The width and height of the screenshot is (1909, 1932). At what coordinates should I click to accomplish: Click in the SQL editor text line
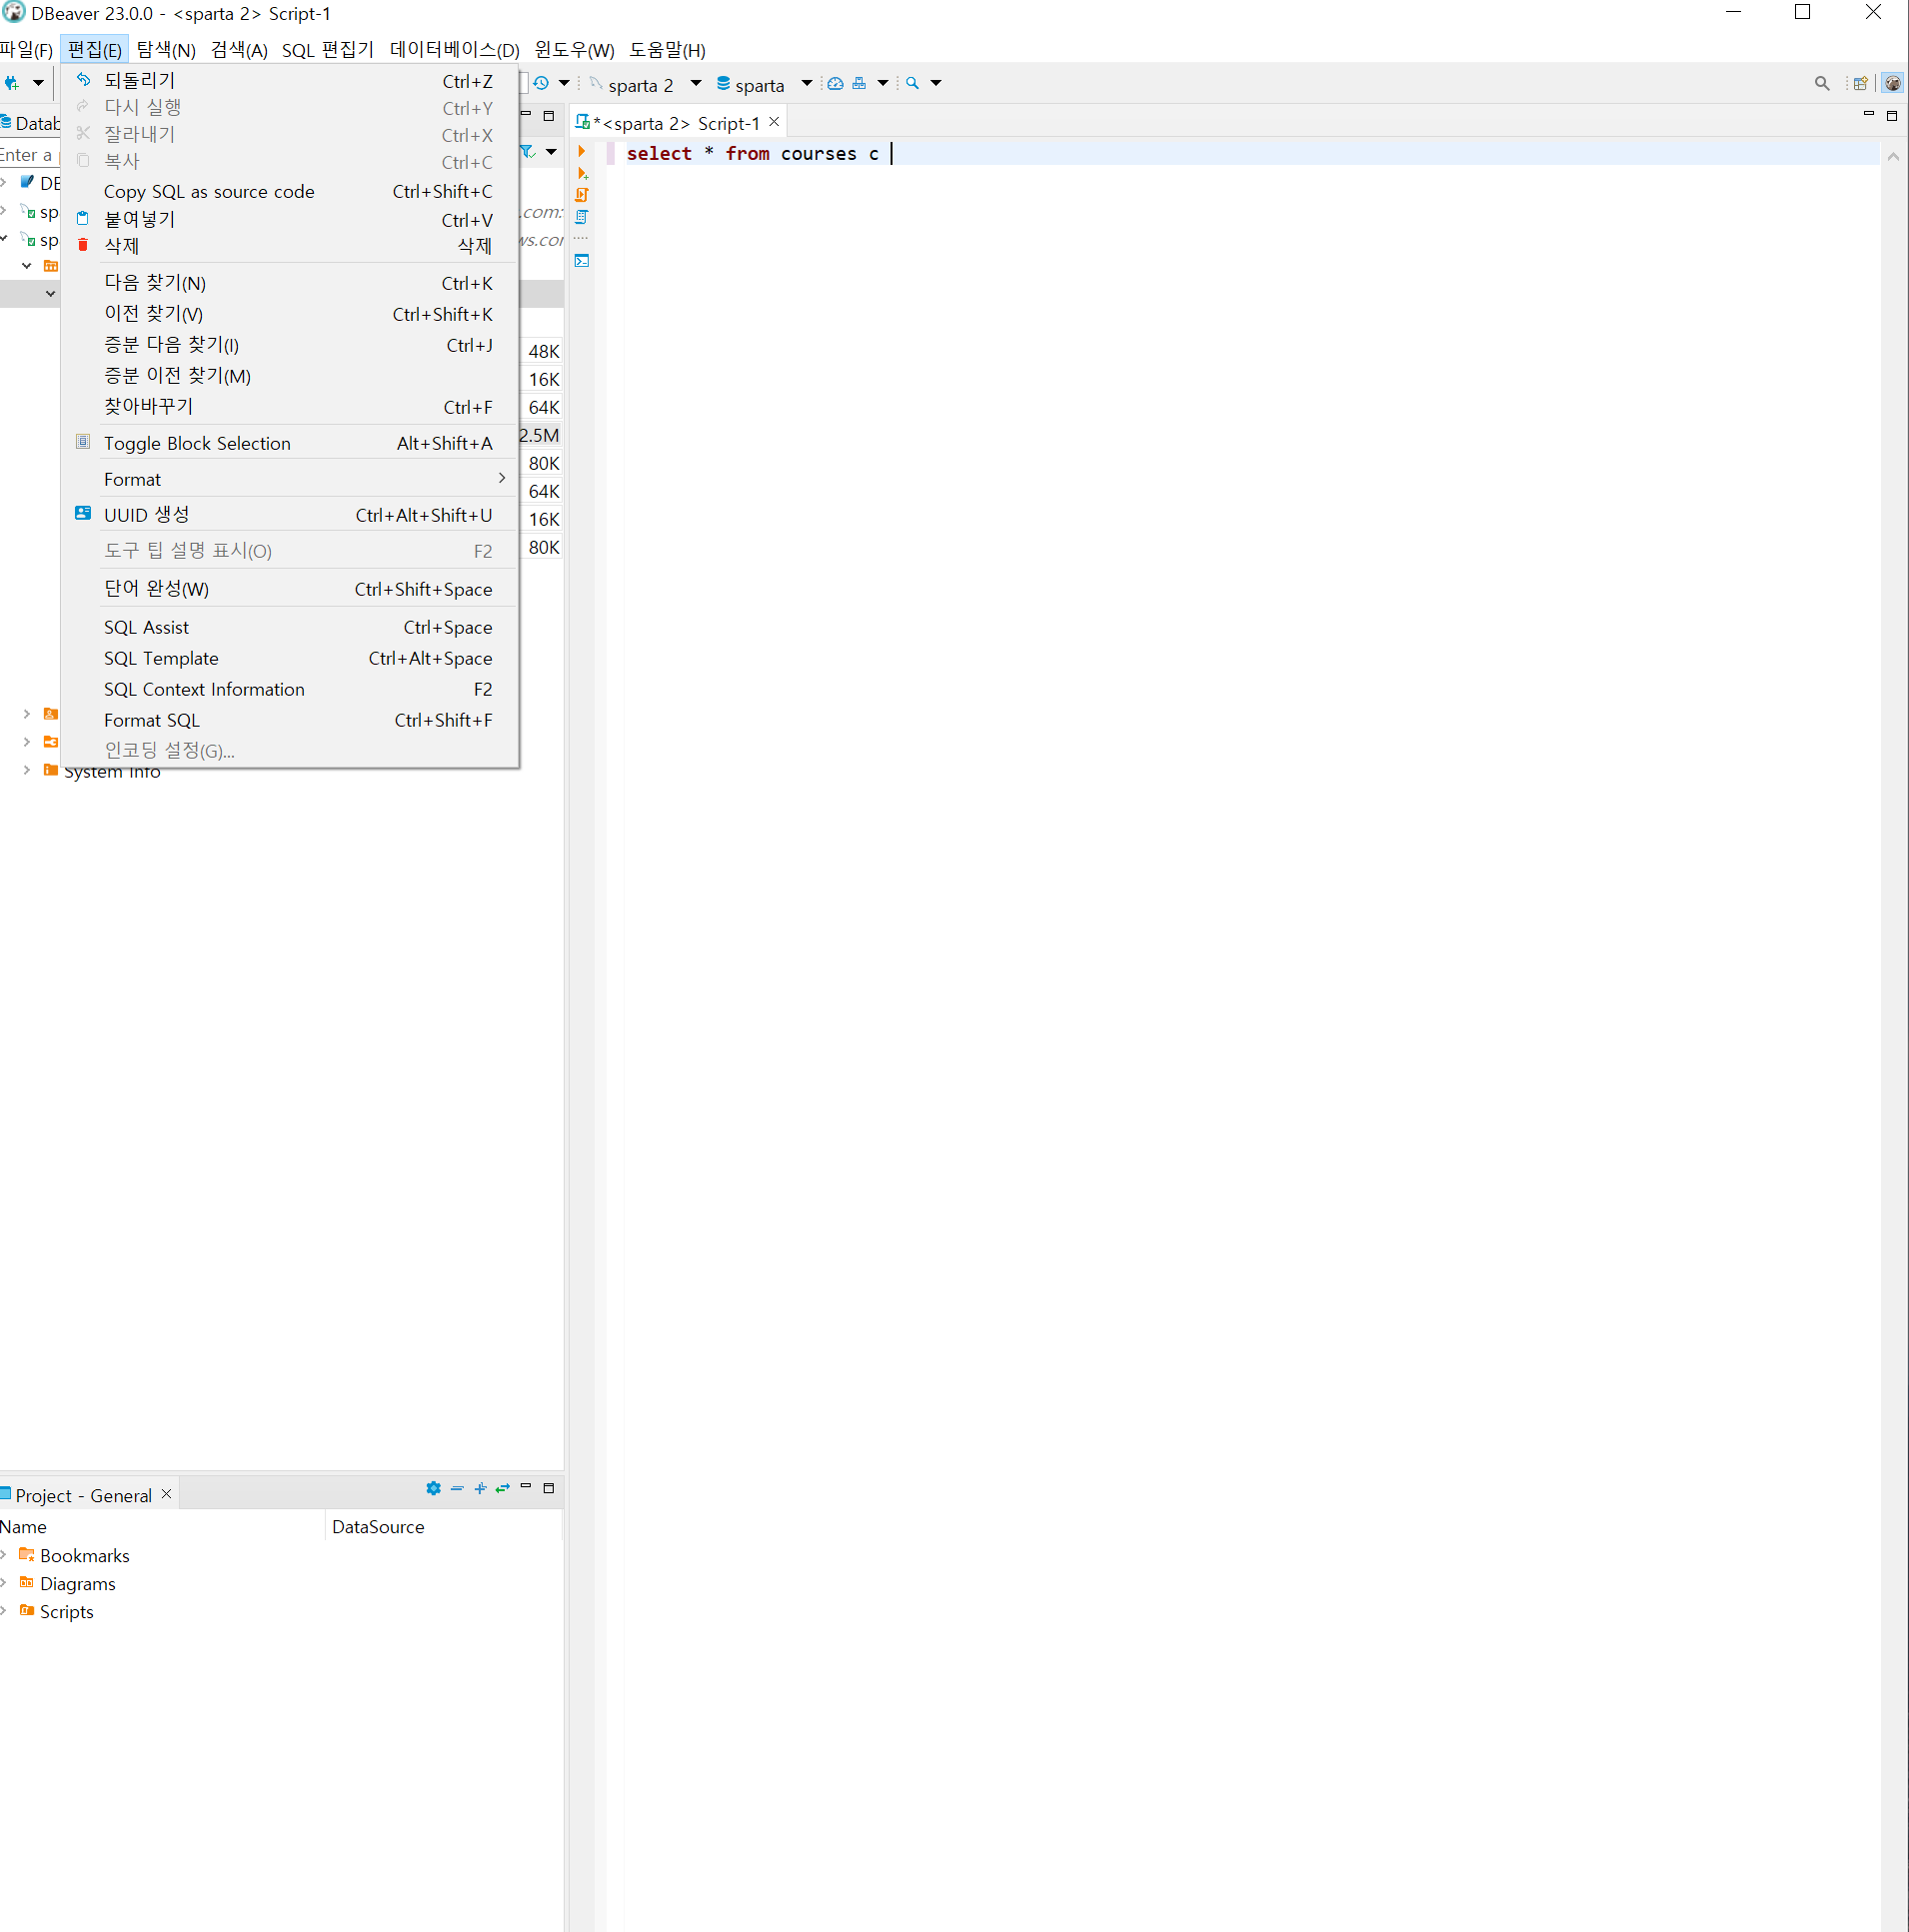1250,153
